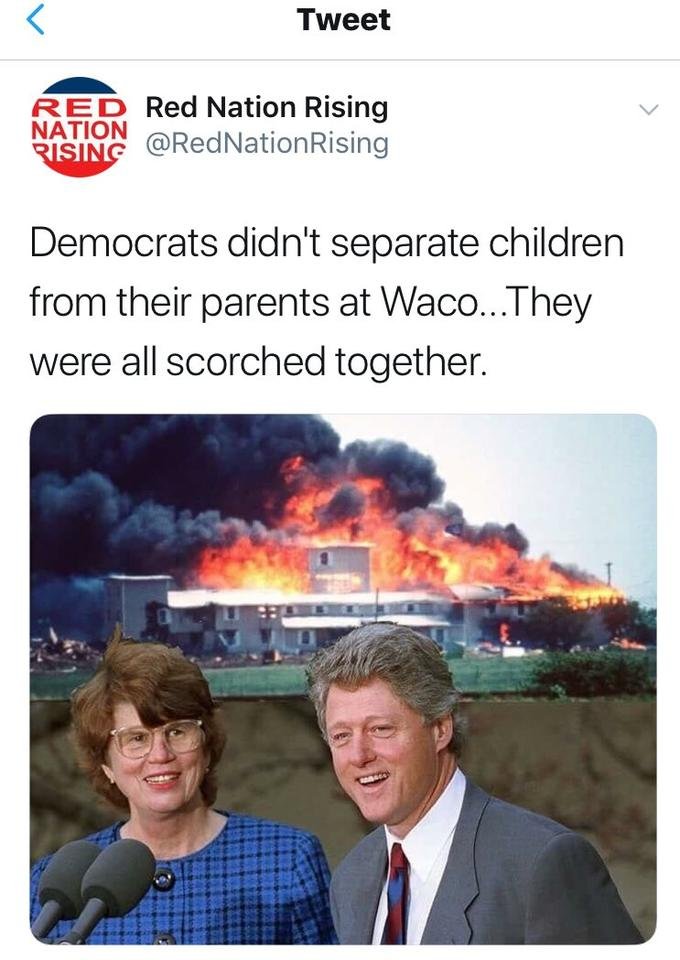
Task: Open the Red Nation Rising display name
Action: [x=267, y=107]
